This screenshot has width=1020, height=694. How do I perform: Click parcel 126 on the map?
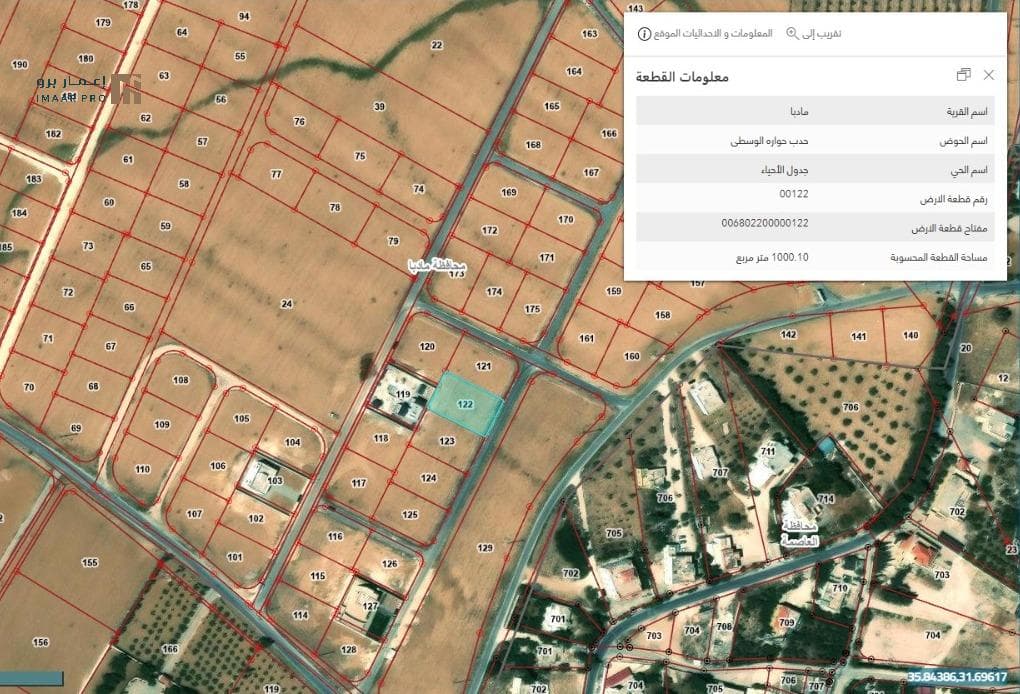[x=390, y=564]
